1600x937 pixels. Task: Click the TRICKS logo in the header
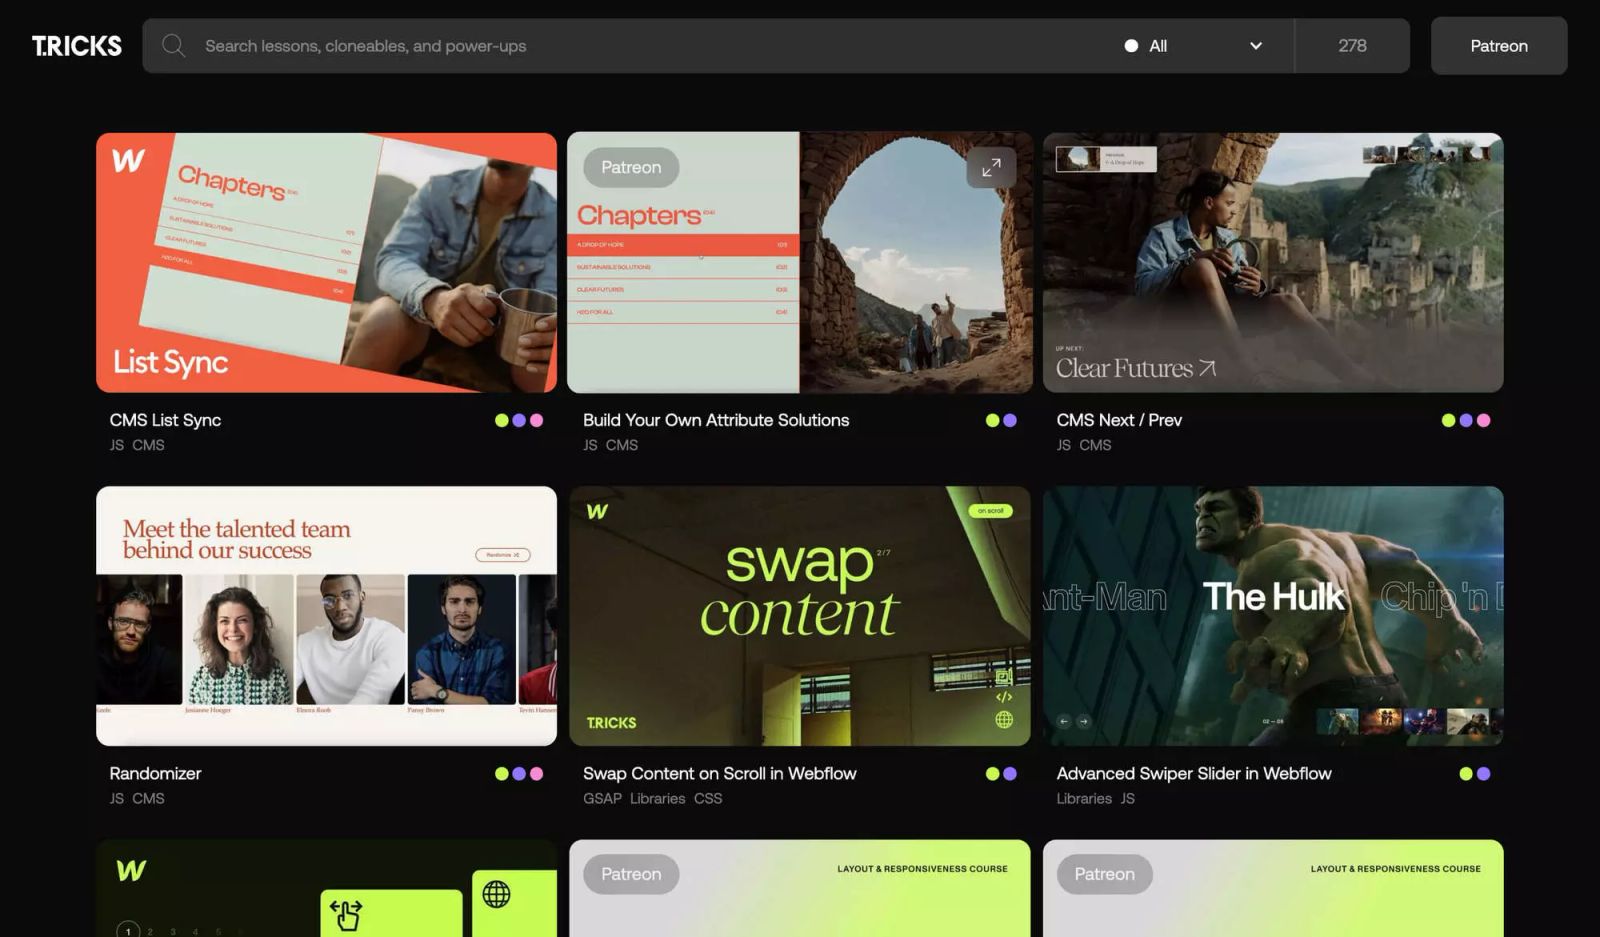point(77,46)
